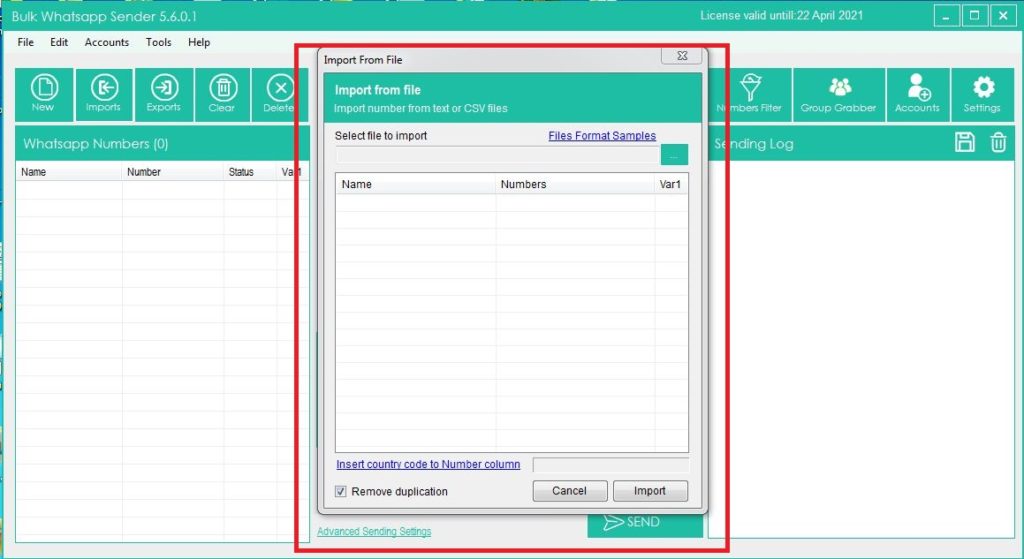The width and height of the screenshot is (1024, 559).
Task: Open the Edit menu
Action: [59, 42]
